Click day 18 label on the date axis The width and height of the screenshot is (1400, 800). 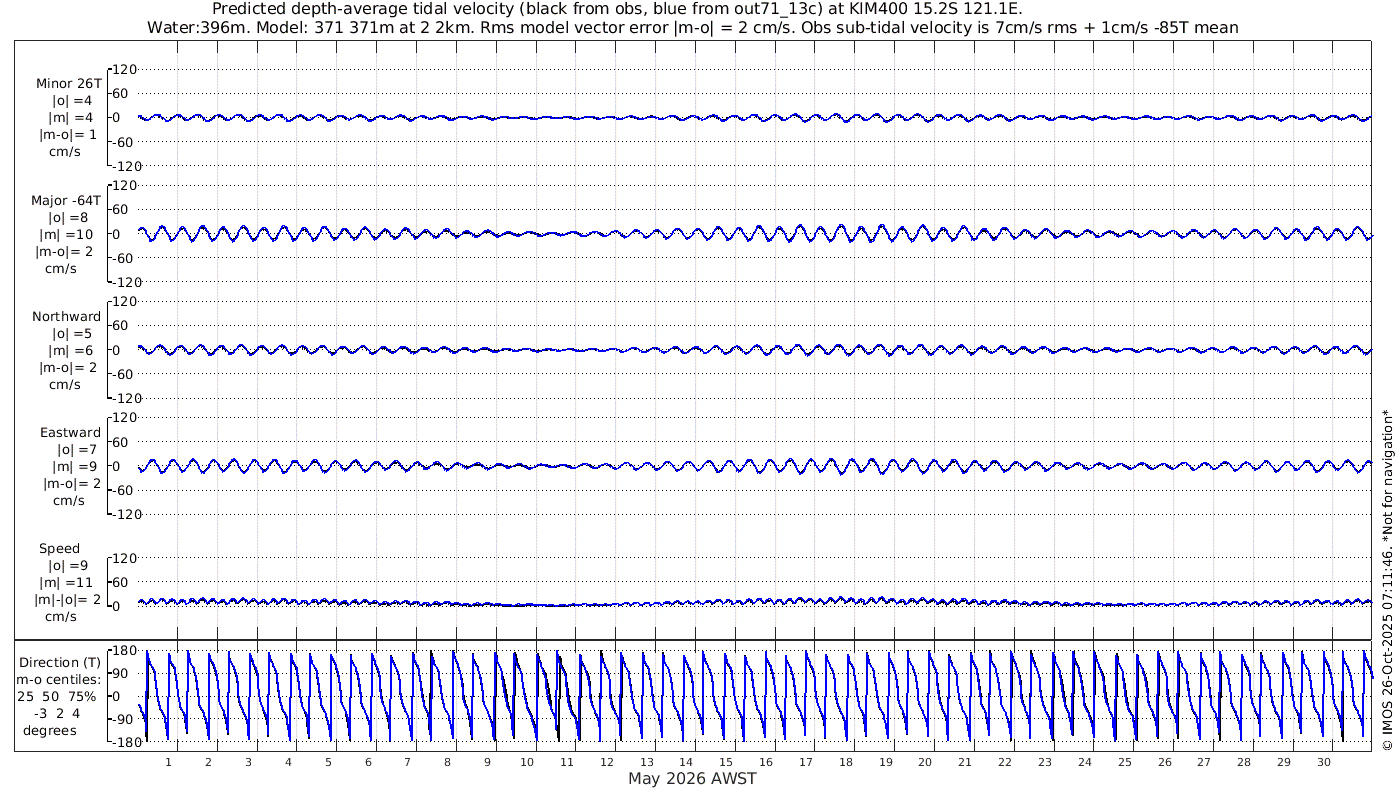pos(846,761)
